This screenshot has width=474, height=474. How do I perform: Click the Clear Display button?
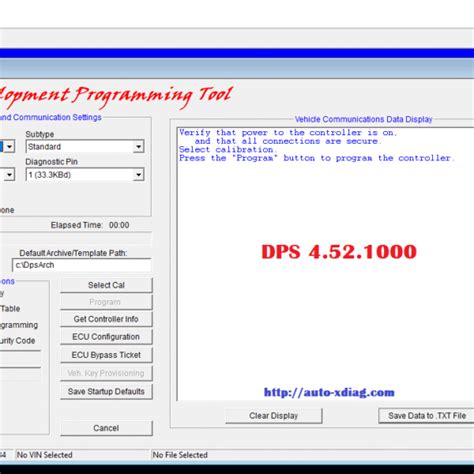click(x=274, y=416)
